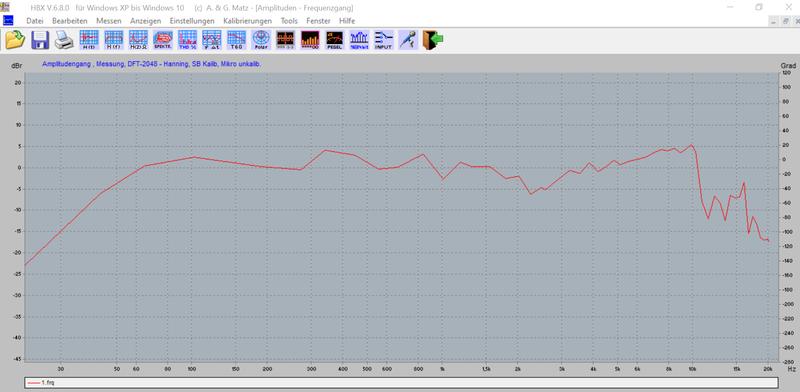Save the measurement using the floppy disk icon
This screenshot has width=800, height=392.
(40, 40)
